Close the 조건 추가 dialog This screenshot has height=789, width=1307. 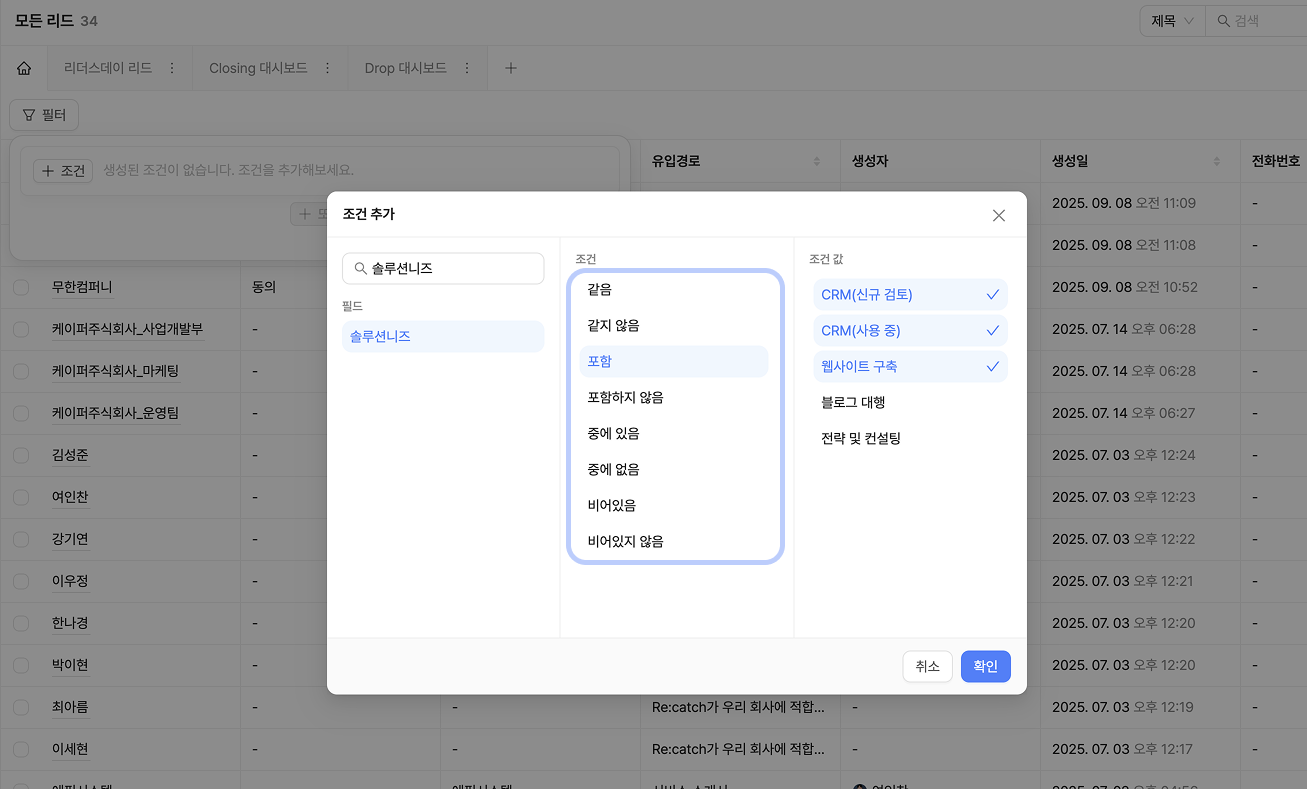click(998, 215)
